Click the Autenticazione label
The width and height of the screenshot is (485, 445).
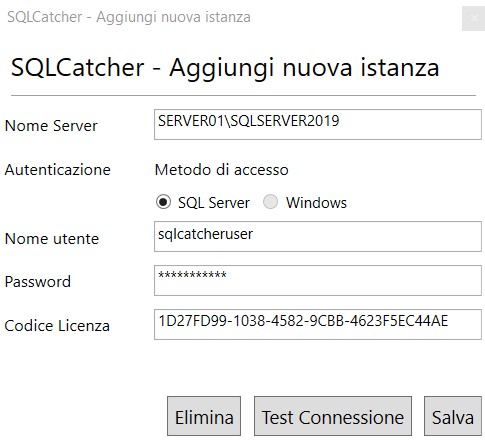pyautogui.click(x=57, y=170)
